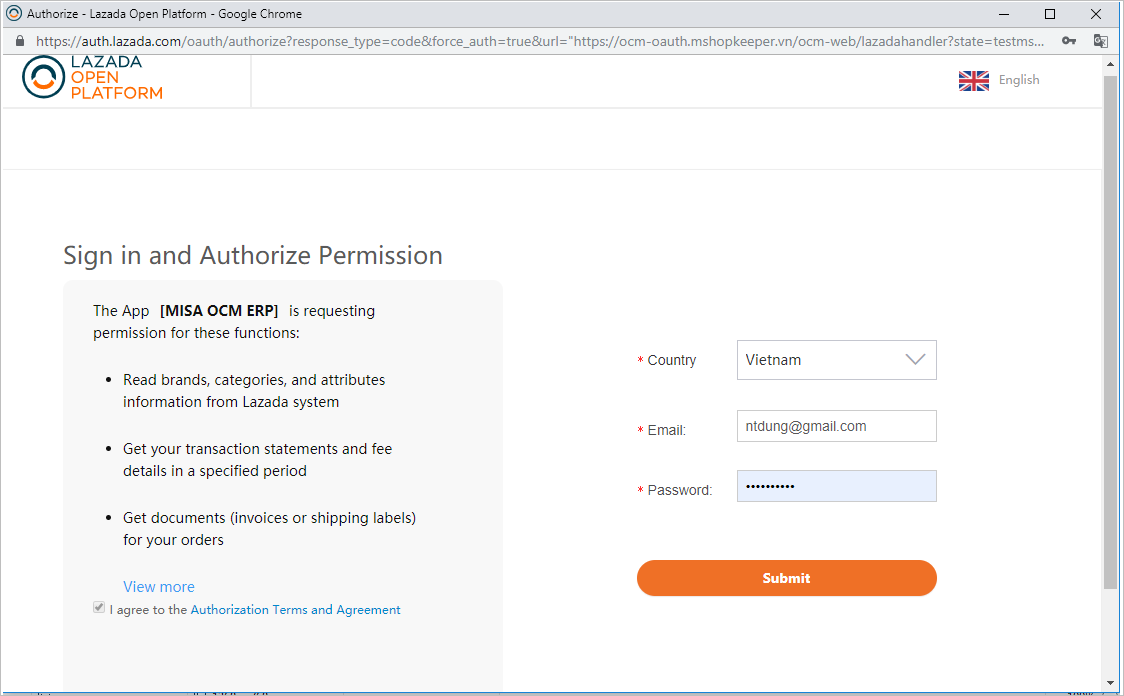The width and height of the screenshot is (1124, 696).
Task: Click the address bar URL
Action: pyautogui.click(x=540, y=42)
